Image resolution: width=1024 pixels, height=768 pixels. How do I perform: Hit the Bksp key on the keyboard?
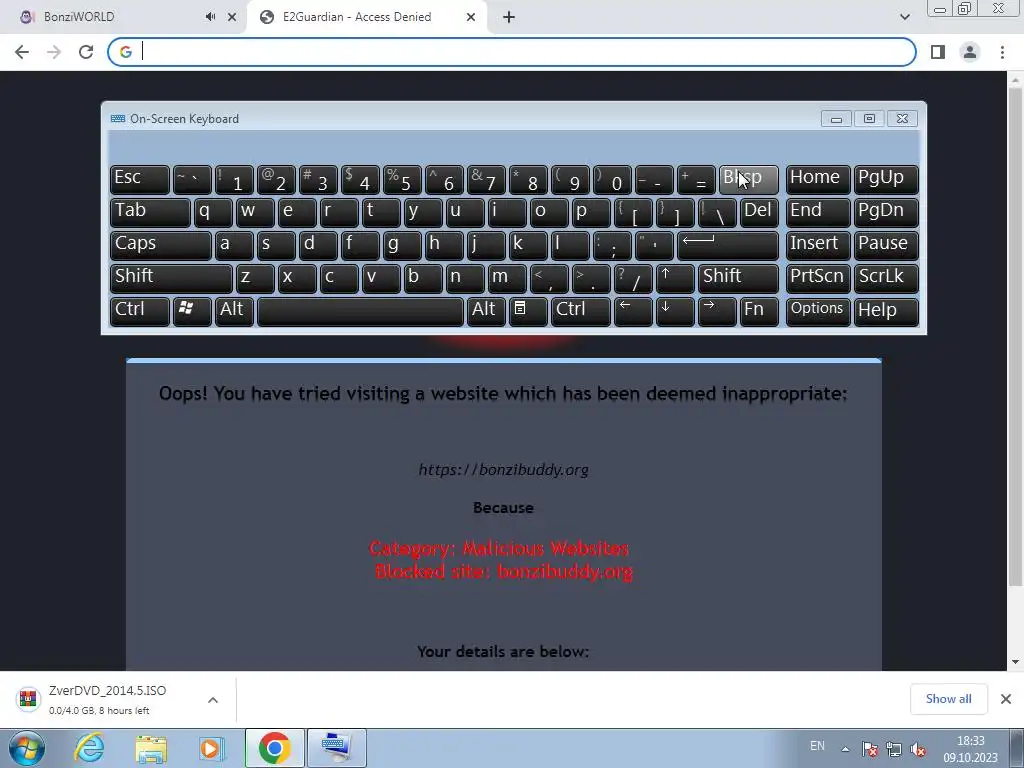click(x=748, y=179)
